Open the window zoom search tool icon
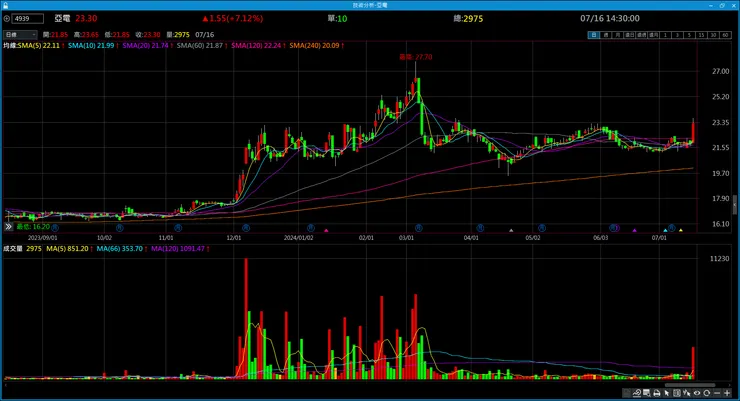 pos(647,393)
